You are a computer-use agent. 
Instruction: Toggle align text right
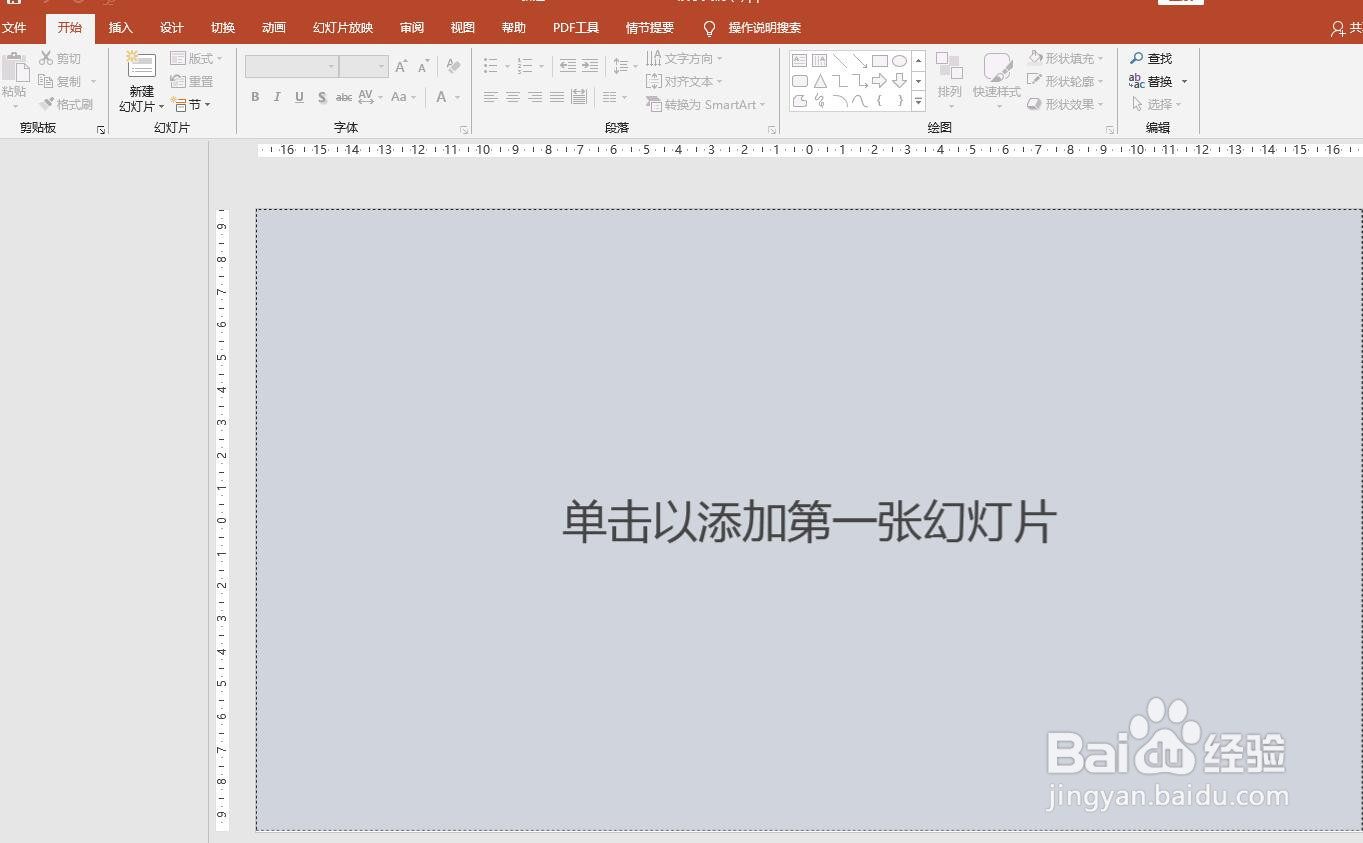coord(535,97)
